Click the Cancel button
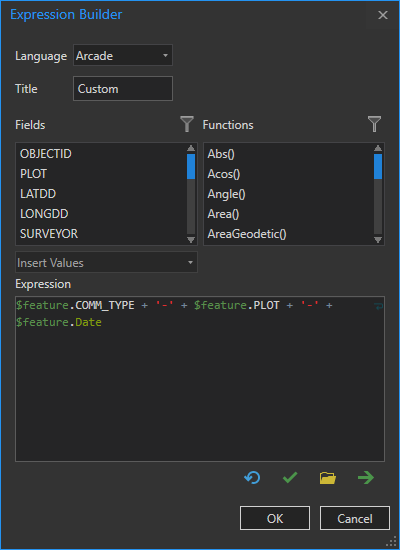Image resolution: width=400 pixels, height=550 pixels. 355,518
